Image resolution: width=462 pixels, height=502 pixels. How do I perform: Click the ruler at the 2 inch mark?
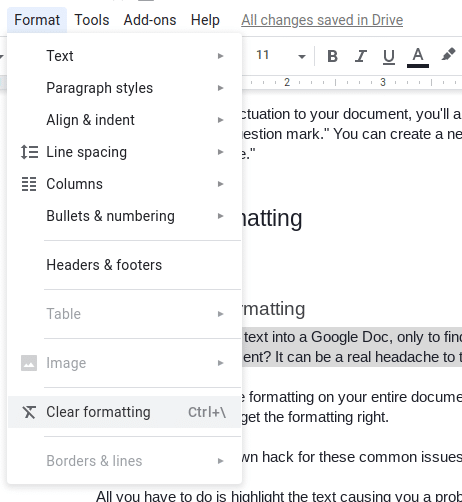pos(287,82)
